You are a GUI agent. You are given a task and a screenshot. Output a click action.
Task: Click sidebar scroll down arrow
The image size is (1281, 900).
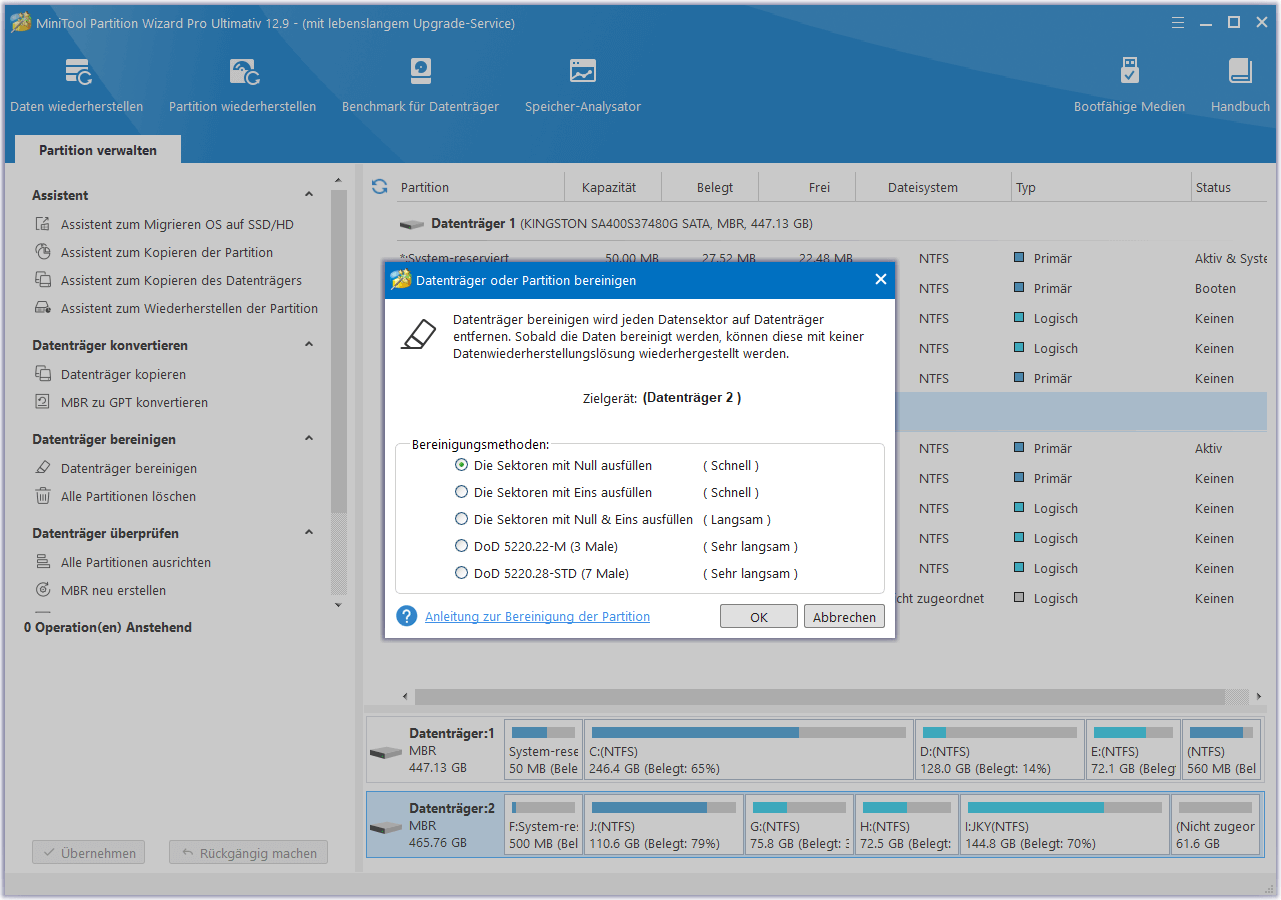[x=338, y=605]
